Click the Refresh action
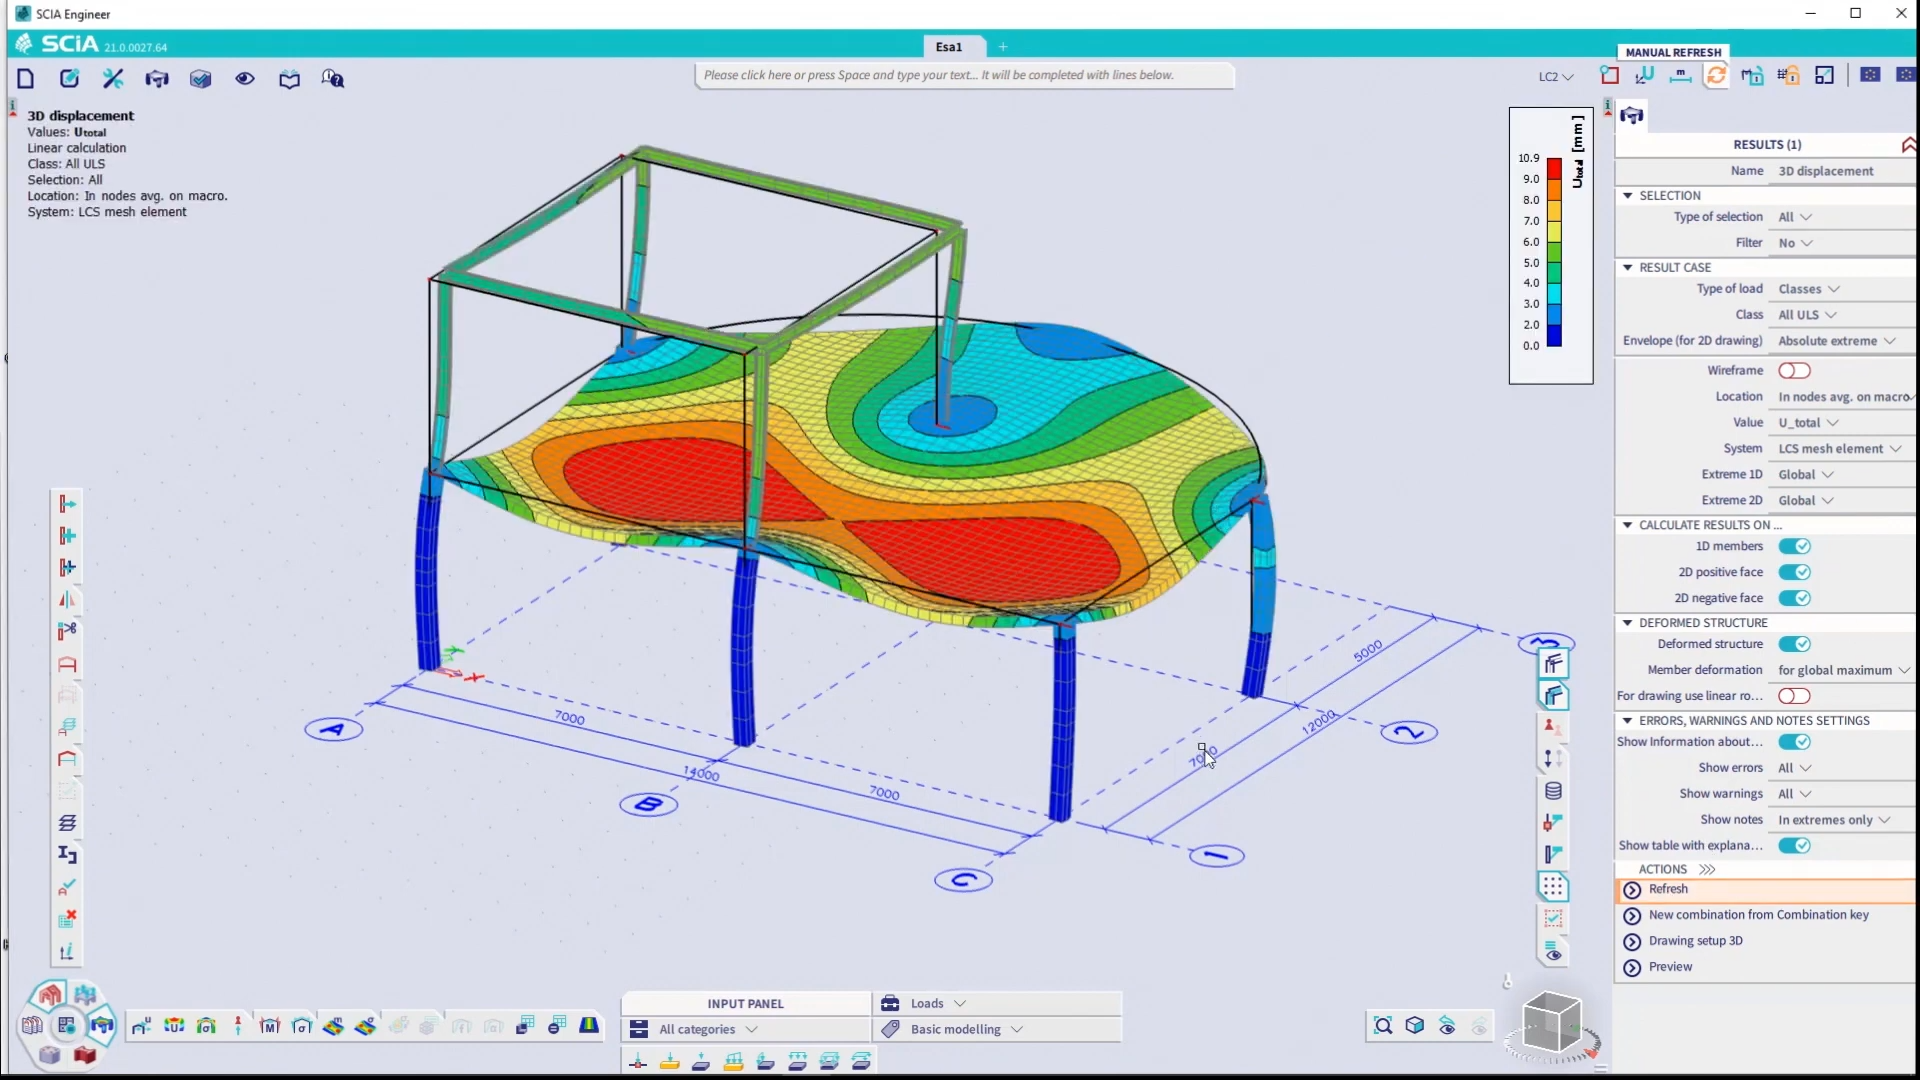Viewport: 1920px width, 1080px height. 1765,889
